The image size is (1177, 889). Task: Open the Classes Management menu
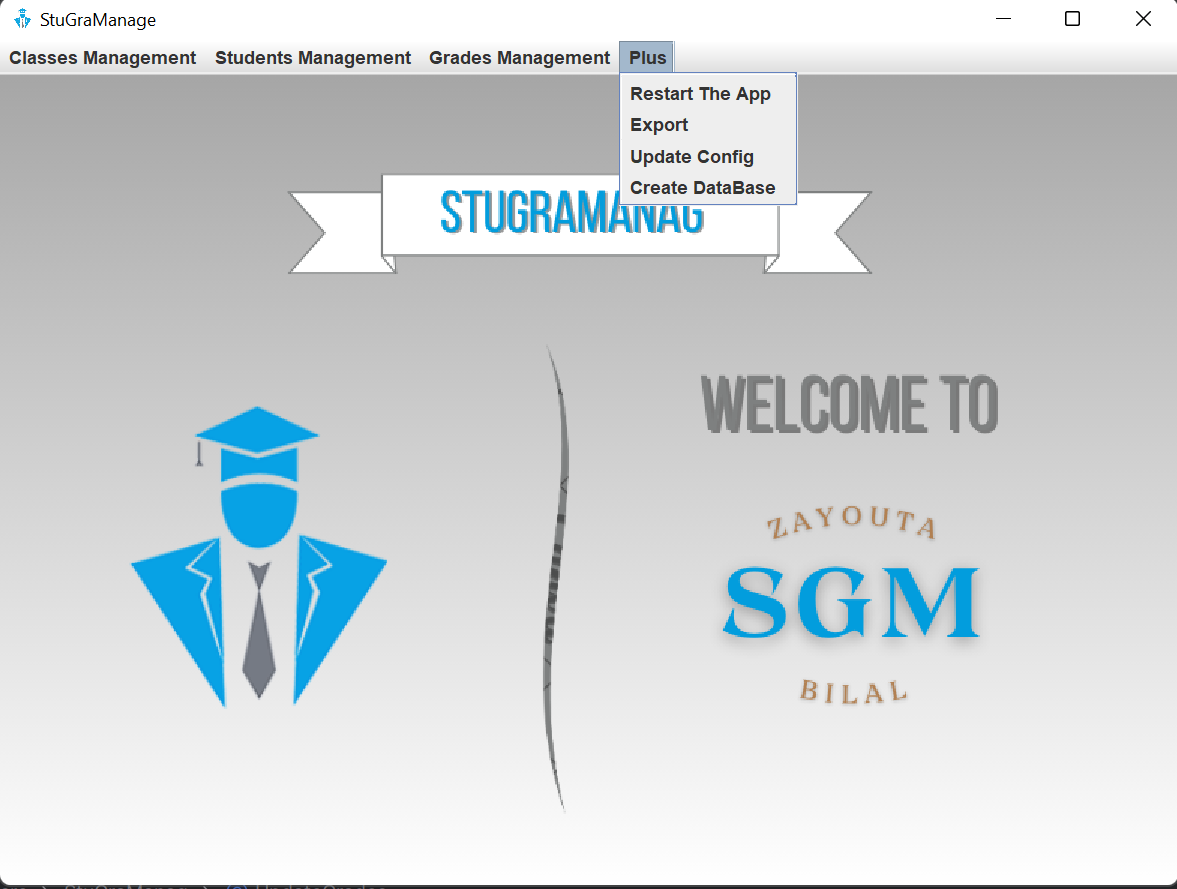103,58
